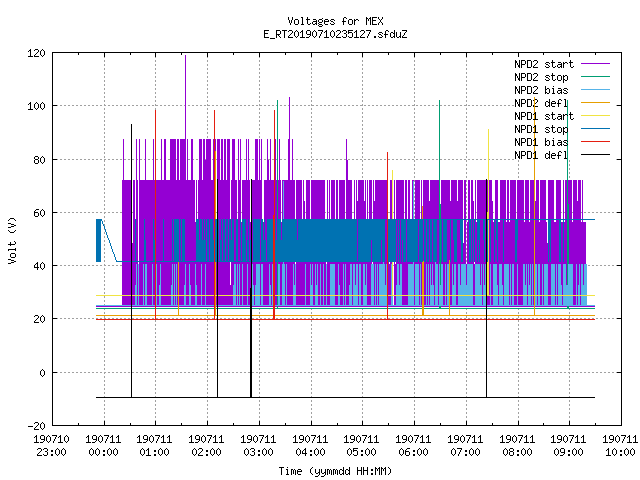Click the 120 value on y-axis
This screenshot has width=640, height=480.
click(36, 53)
